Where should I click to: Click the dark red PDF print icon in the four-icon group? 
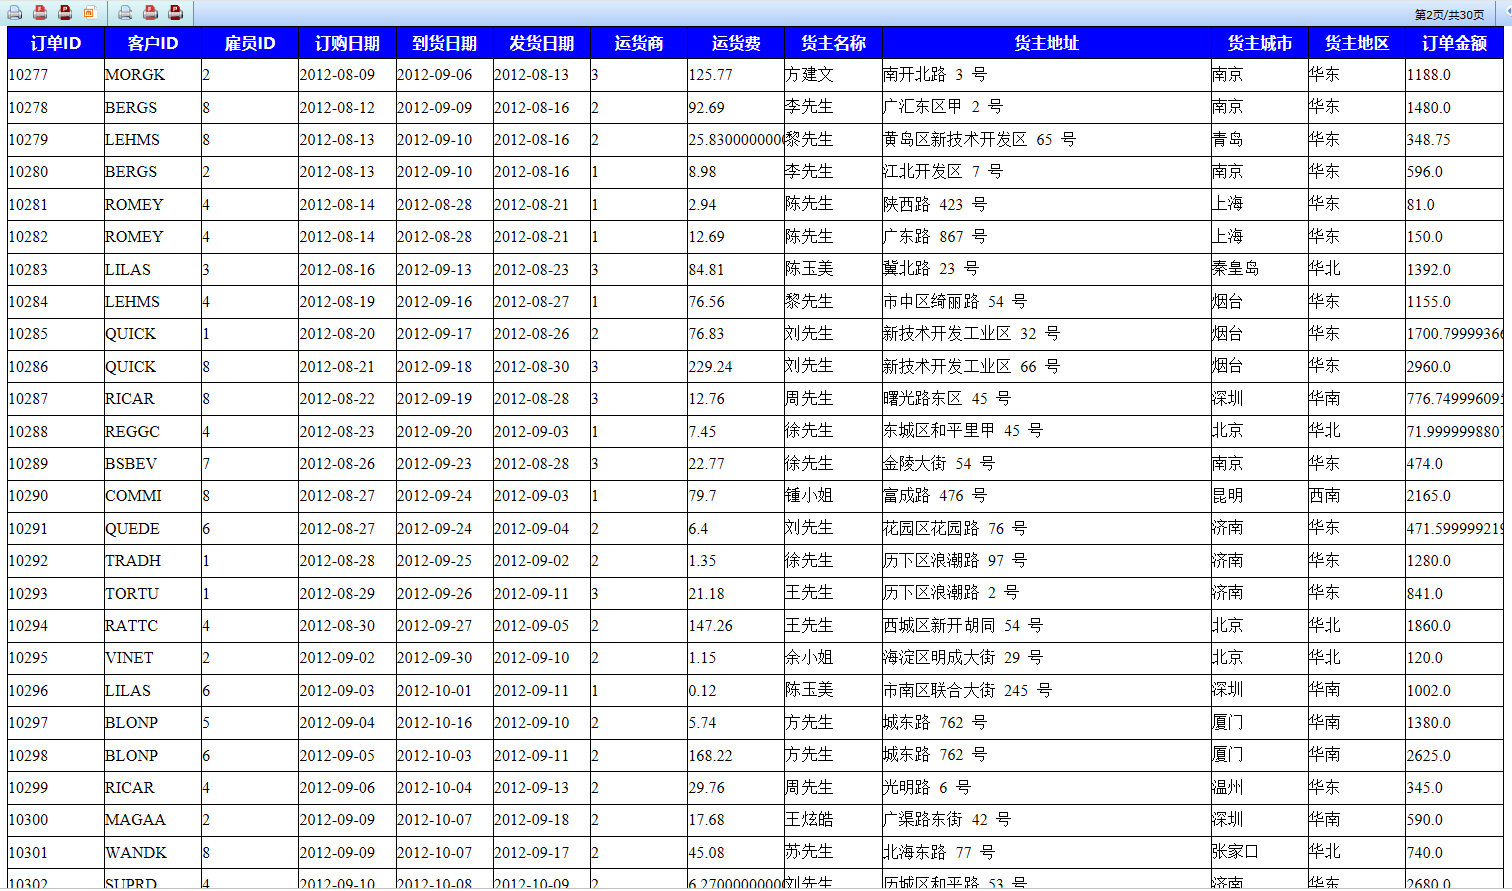pyautogui.click(x=65, y=13)
